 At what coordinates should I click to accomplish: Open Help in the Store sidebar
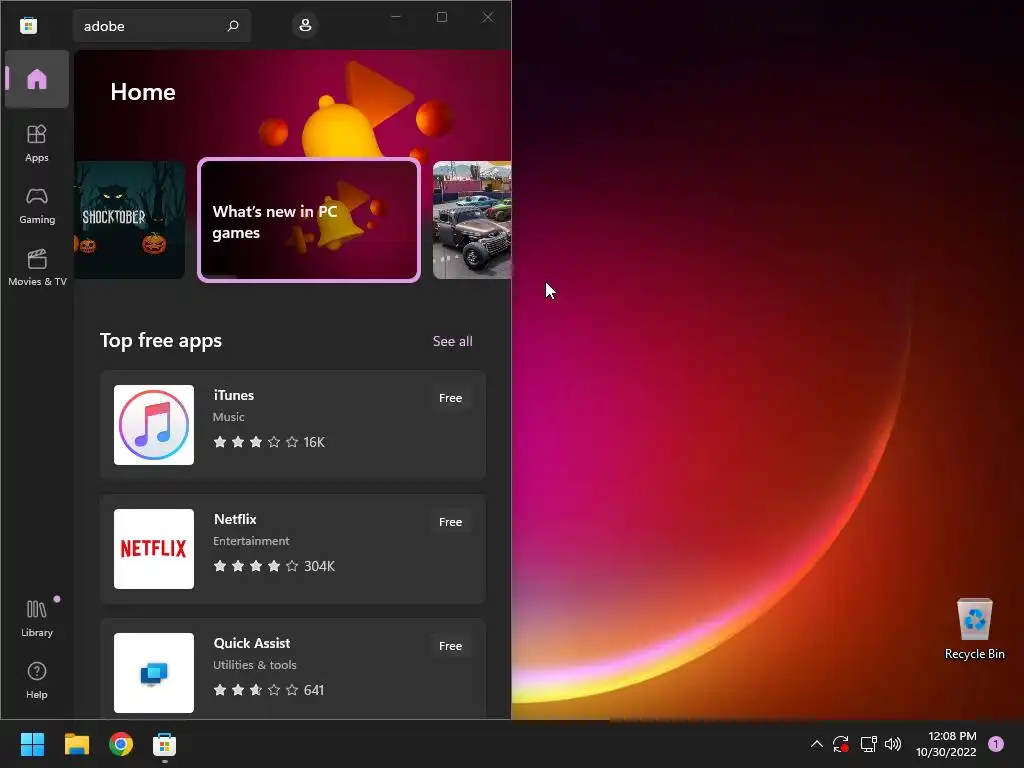pos(37,680)
